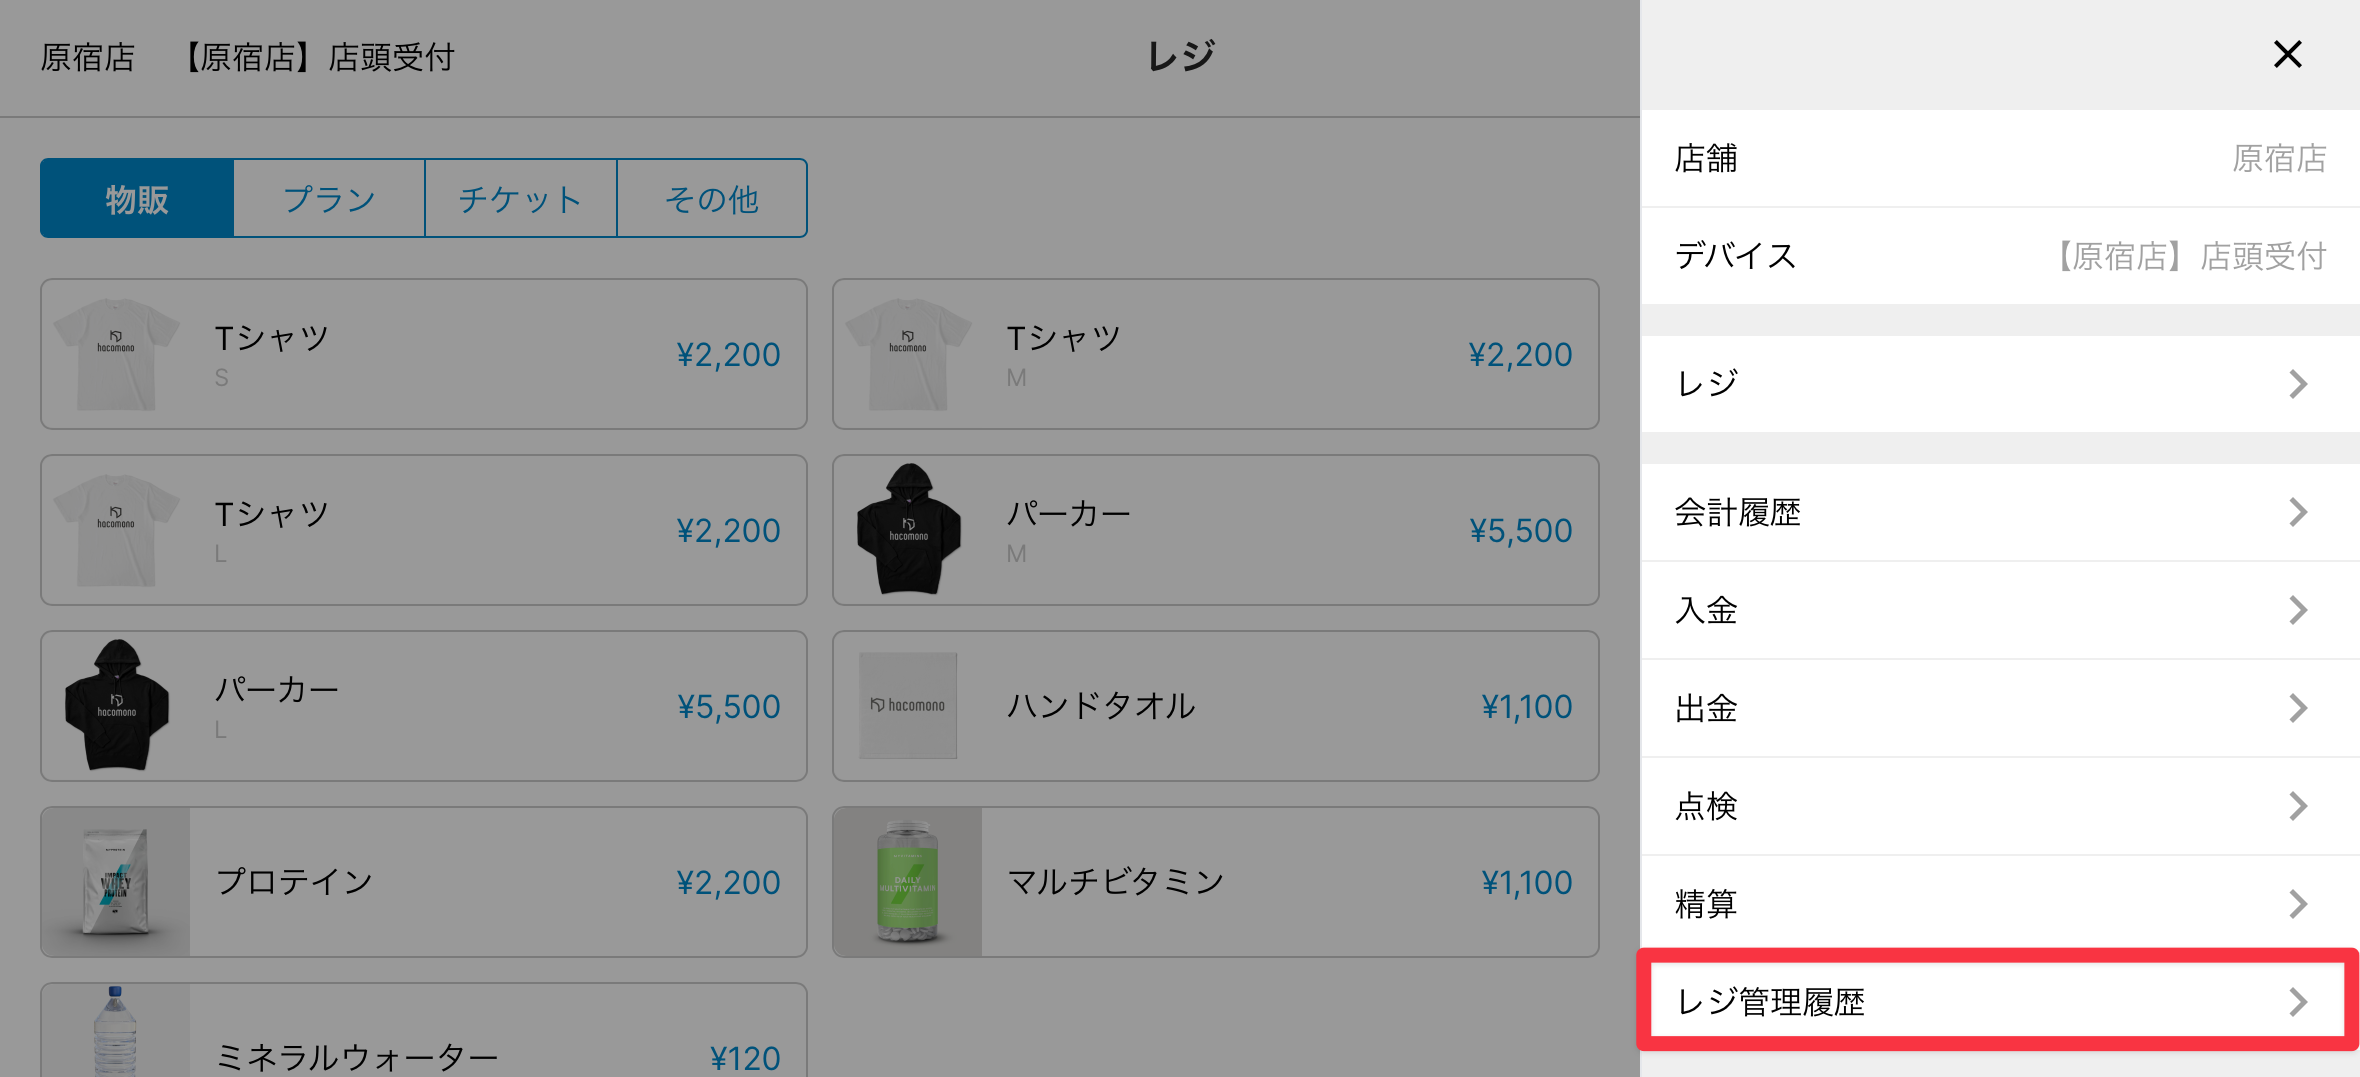Select the 物販 tab

coord(137,199)
